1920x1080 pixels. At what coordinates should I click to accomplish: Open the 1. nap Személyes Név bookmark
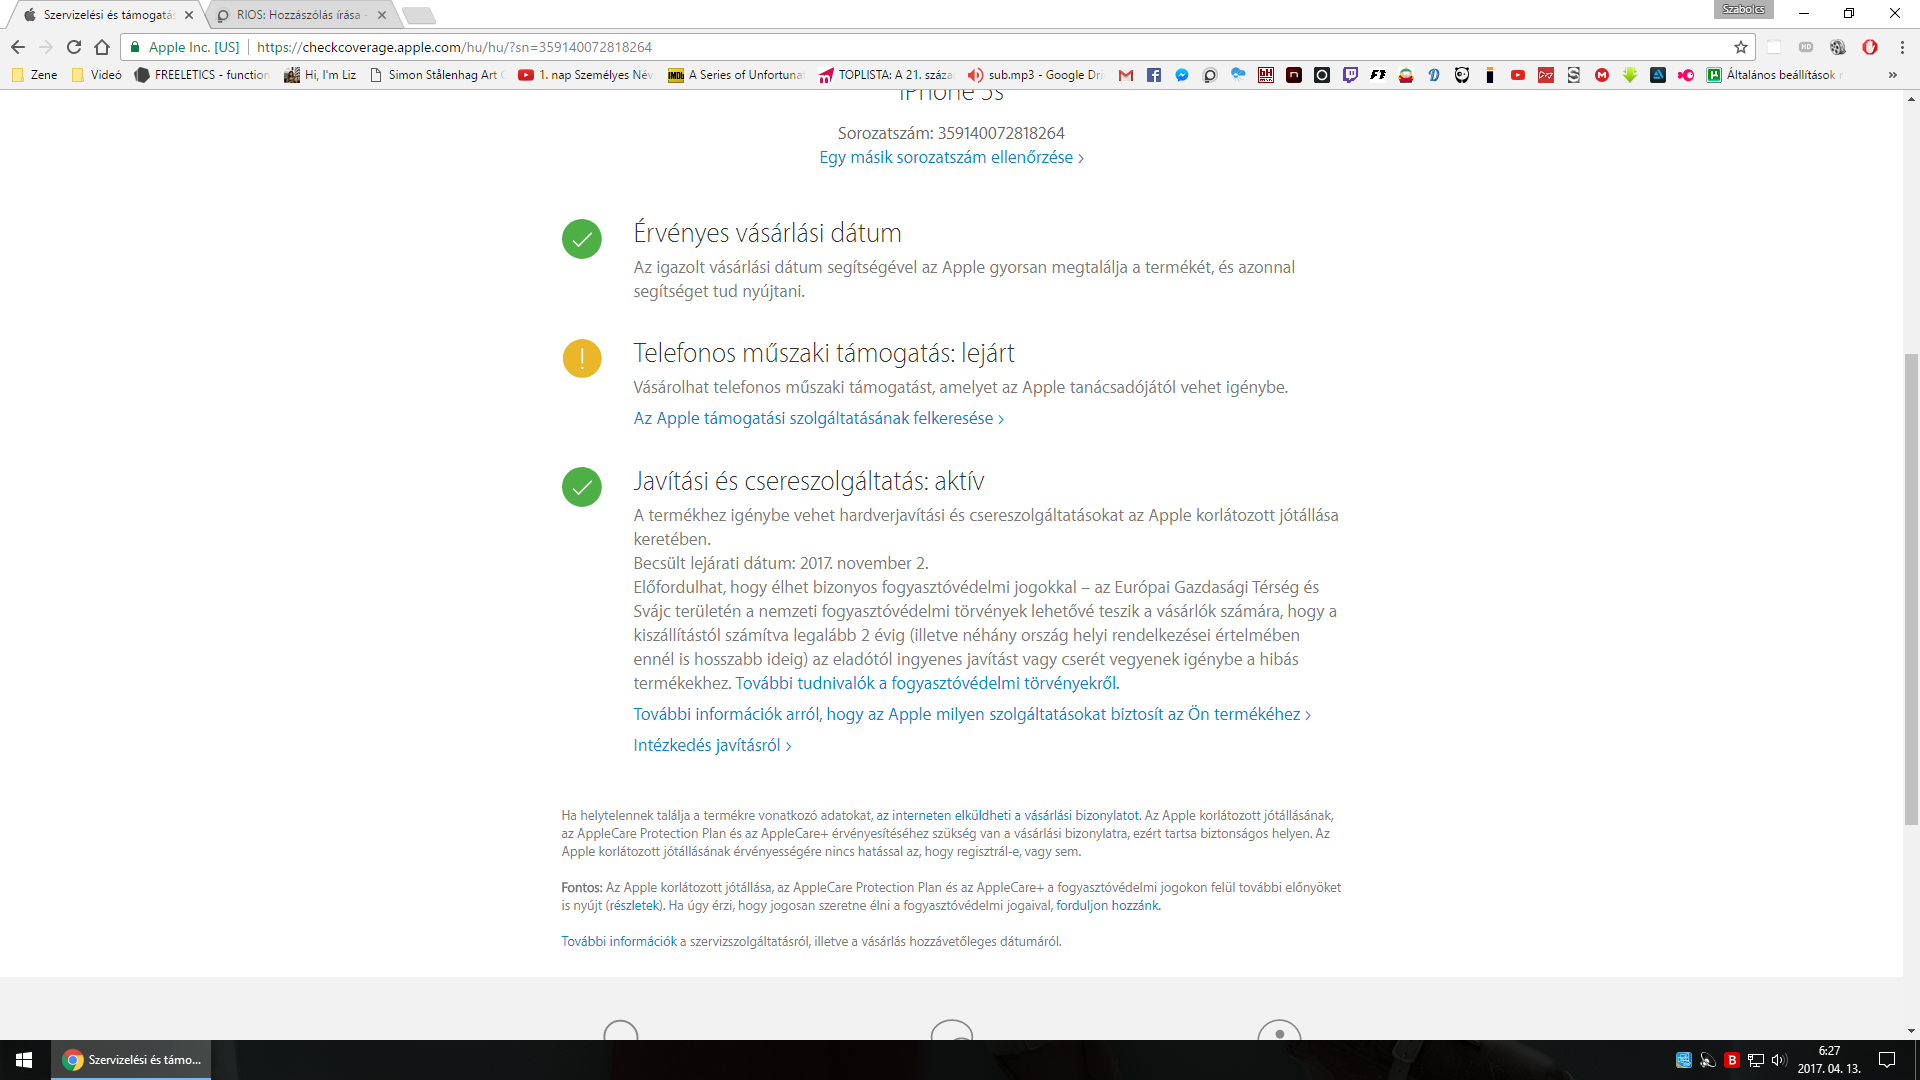pos(586,75)
